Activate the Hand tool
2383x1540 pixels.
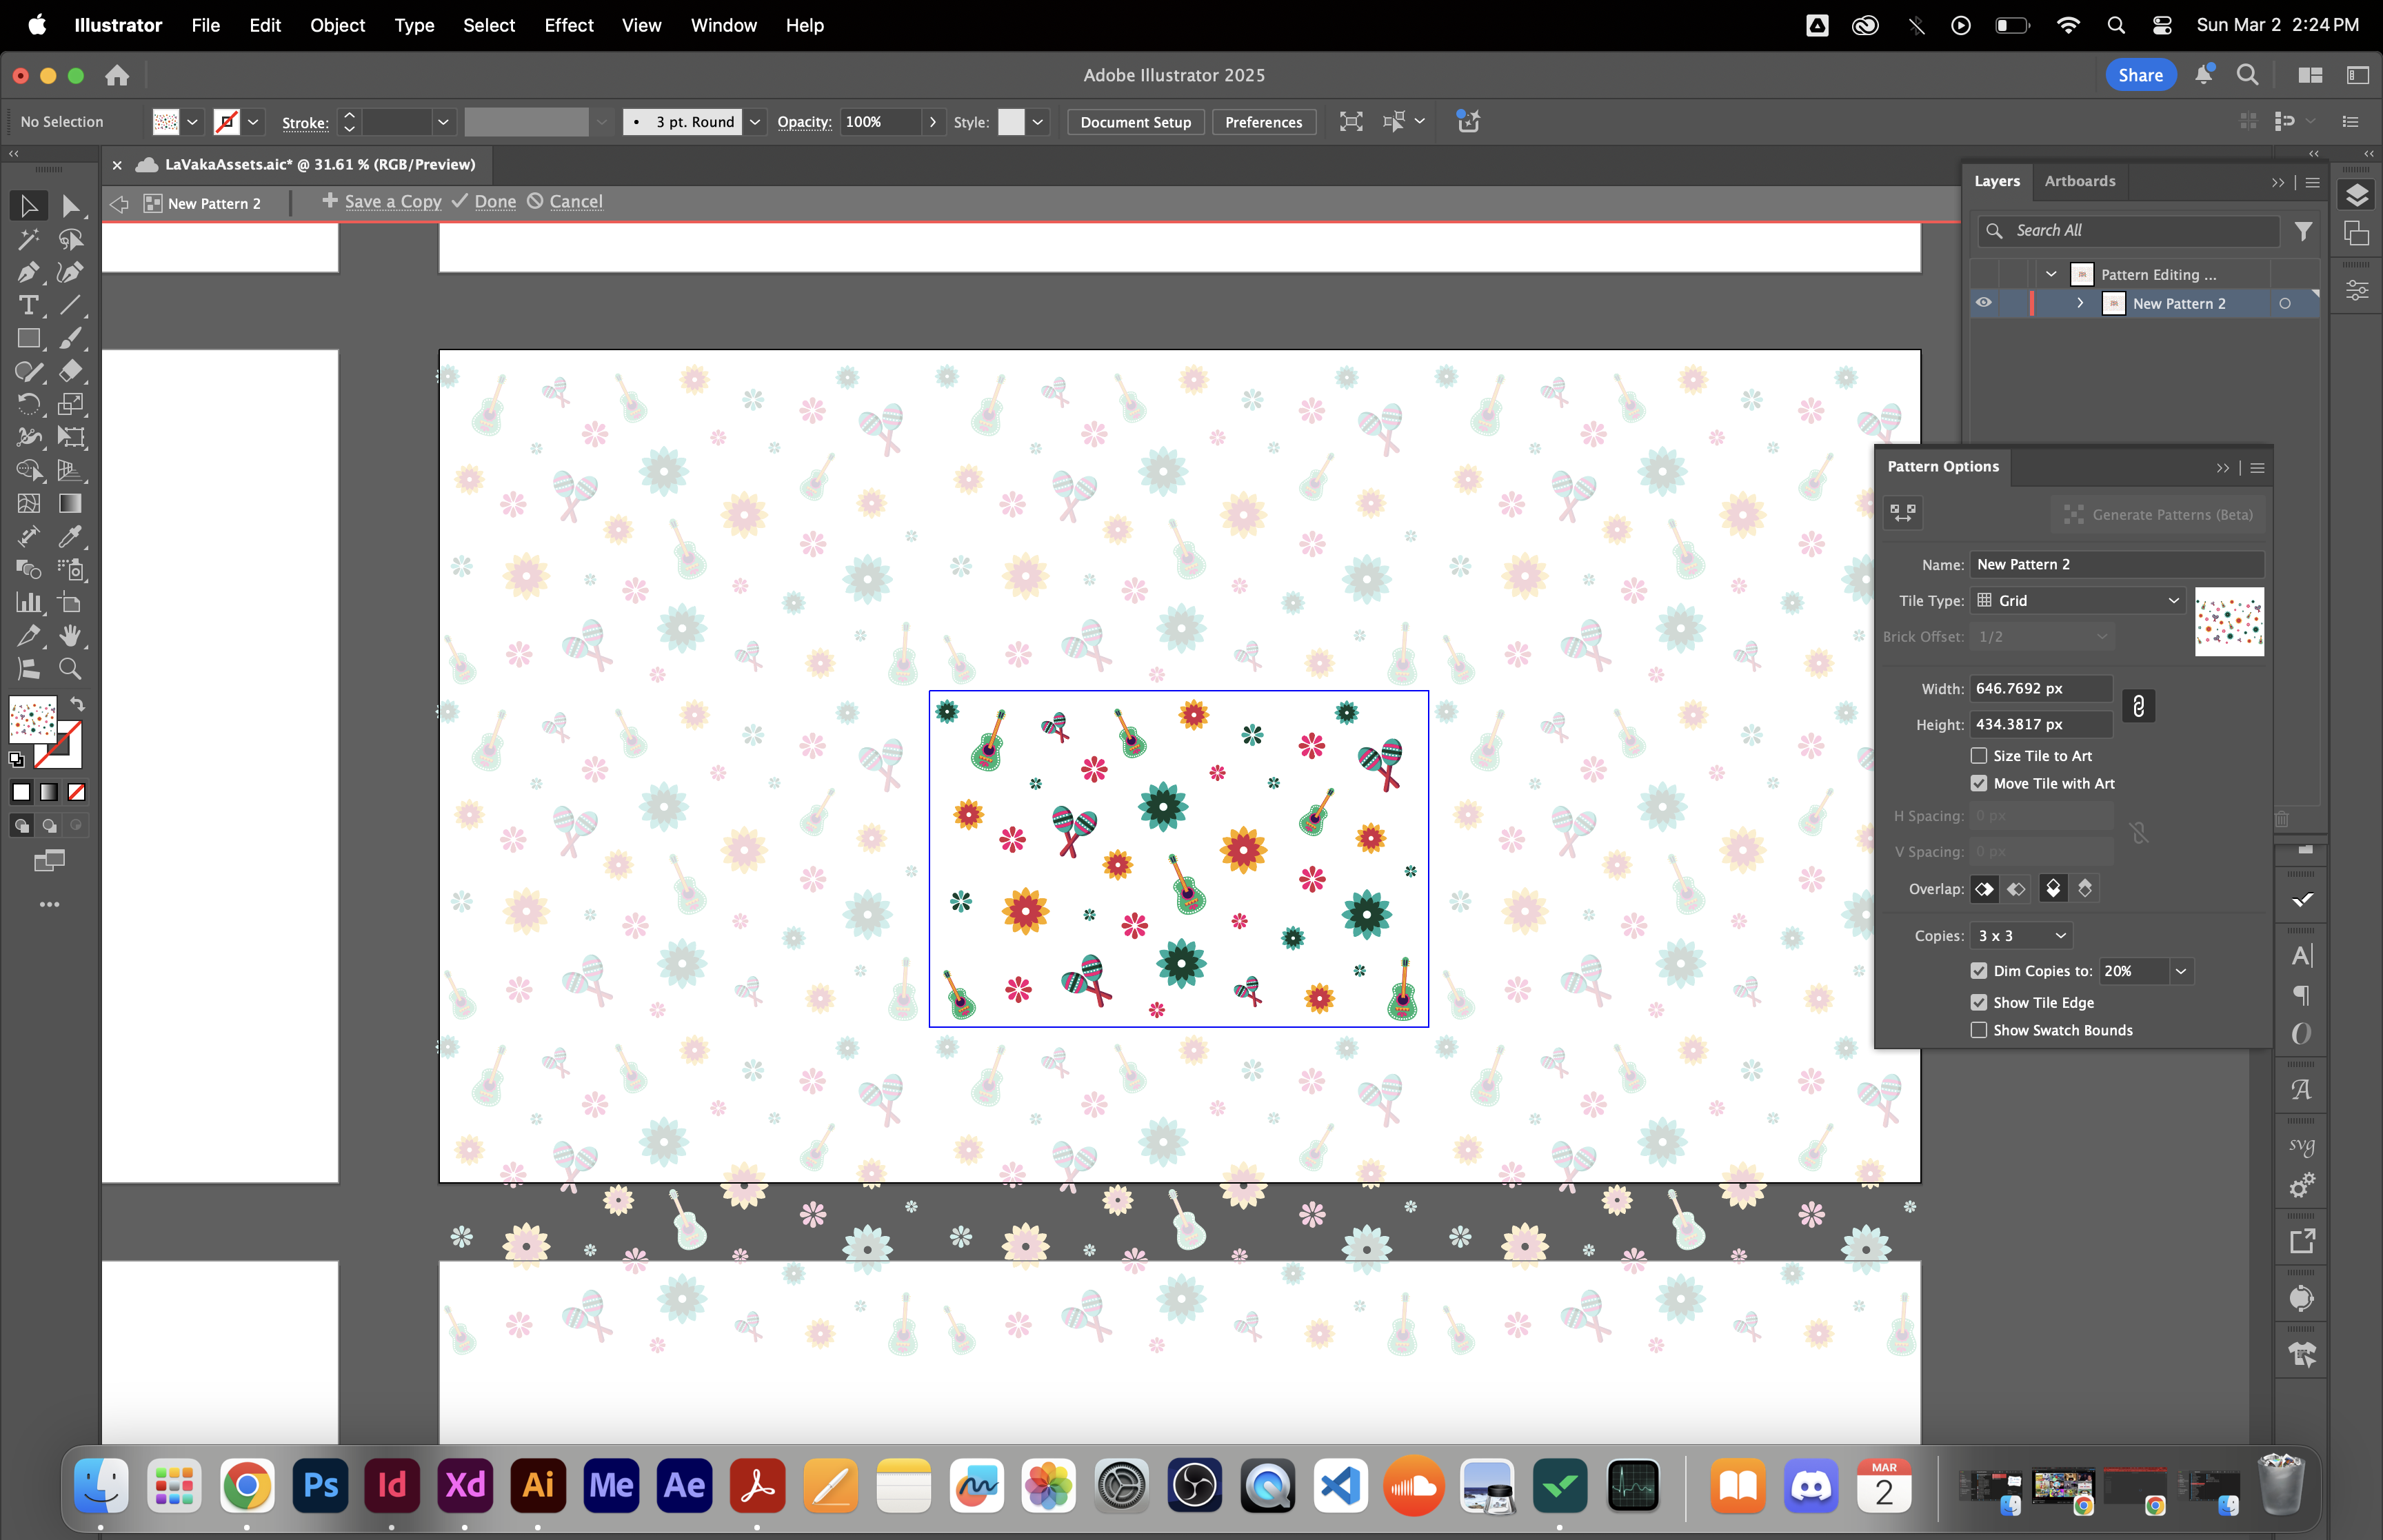click(x=70, y=635)
